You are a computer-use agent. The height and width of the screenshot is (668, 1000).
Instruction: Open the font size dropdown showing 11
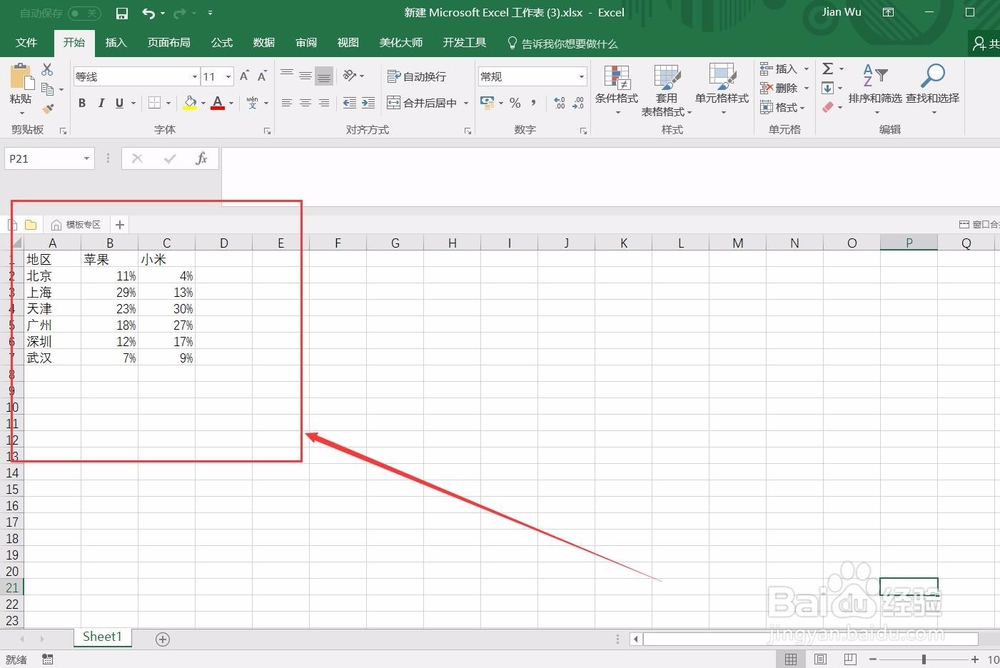(x=228, y=77)
